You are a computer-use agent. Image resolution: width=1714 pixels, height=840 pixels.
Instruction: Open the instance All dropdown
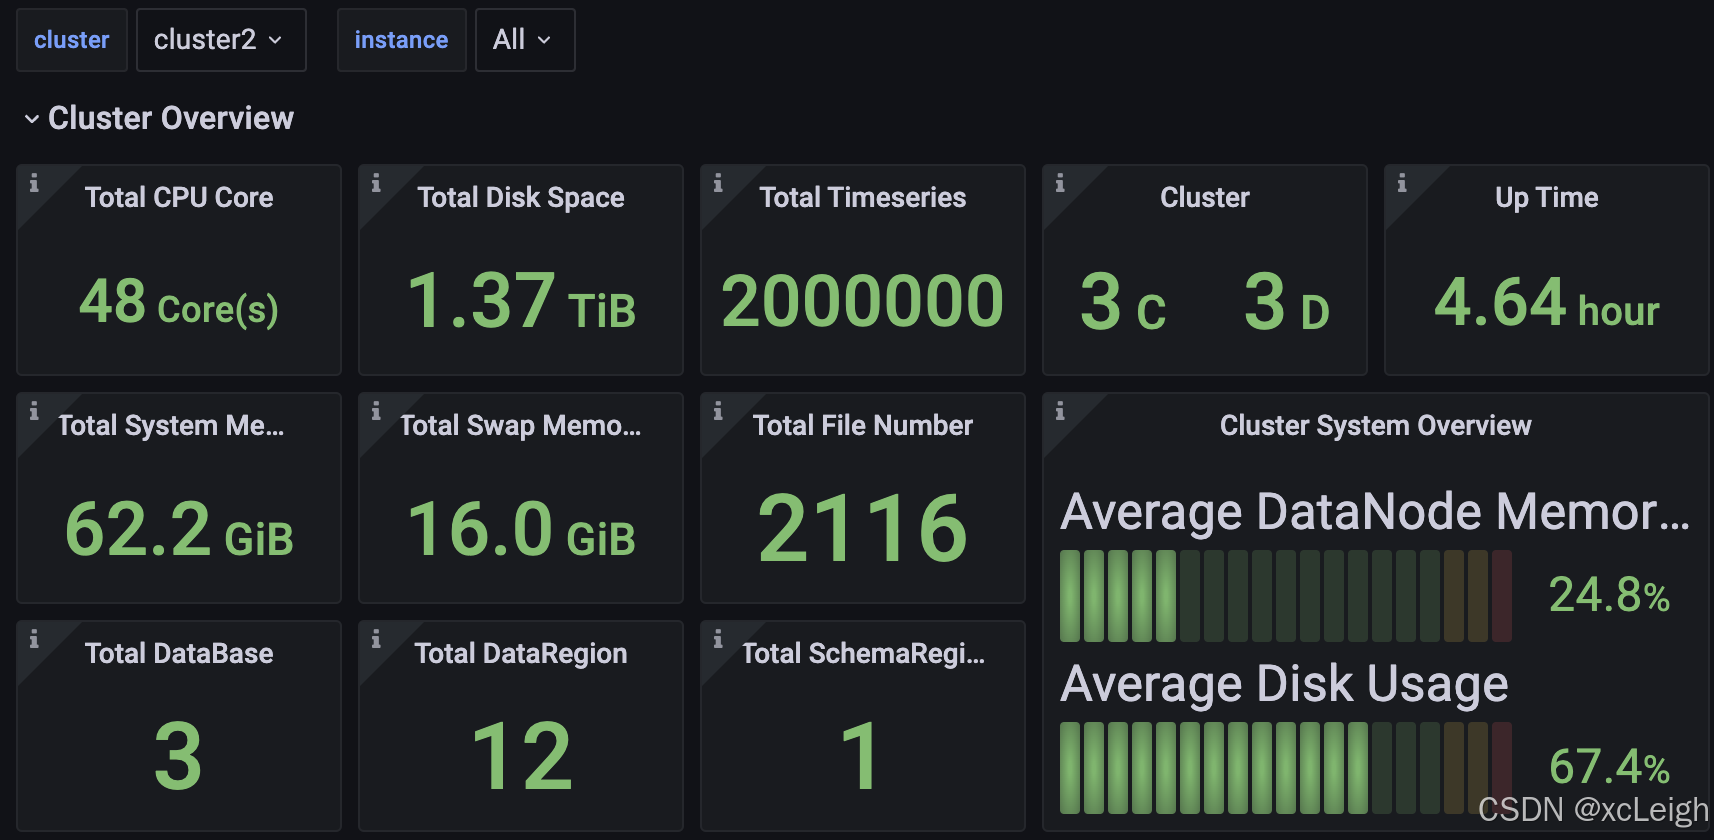[525, 40]
